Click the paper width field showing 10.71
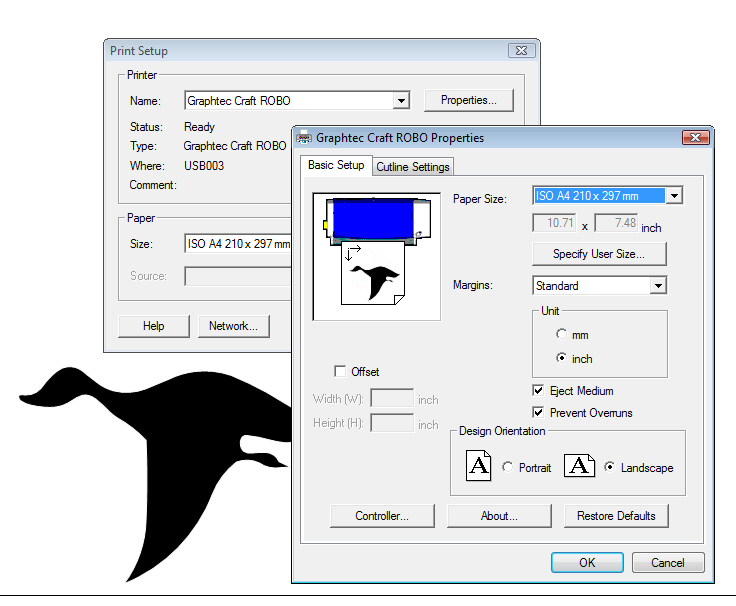The image size is (736, 606). (x=554, y=223)
